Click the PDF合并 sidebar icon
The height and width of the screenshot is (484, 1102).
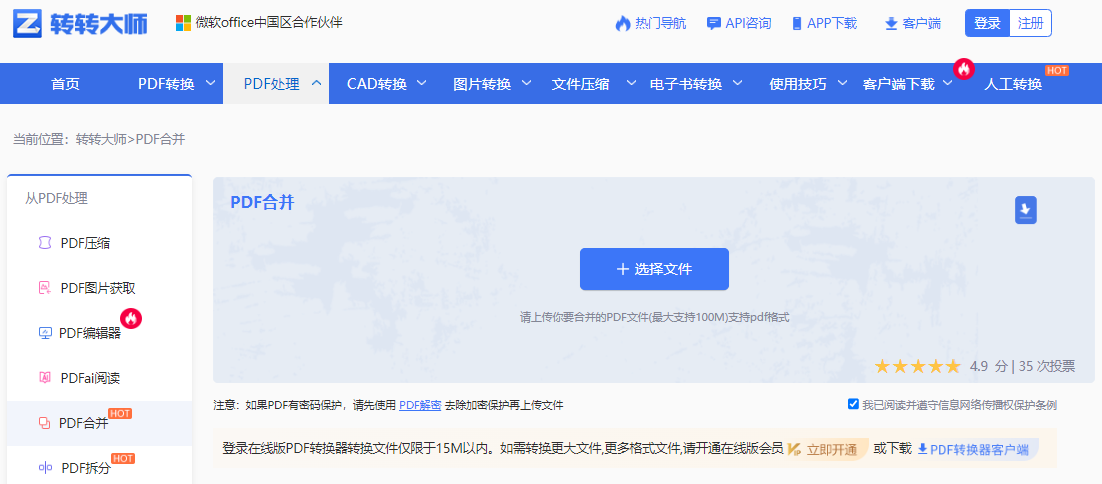point(44,423)
